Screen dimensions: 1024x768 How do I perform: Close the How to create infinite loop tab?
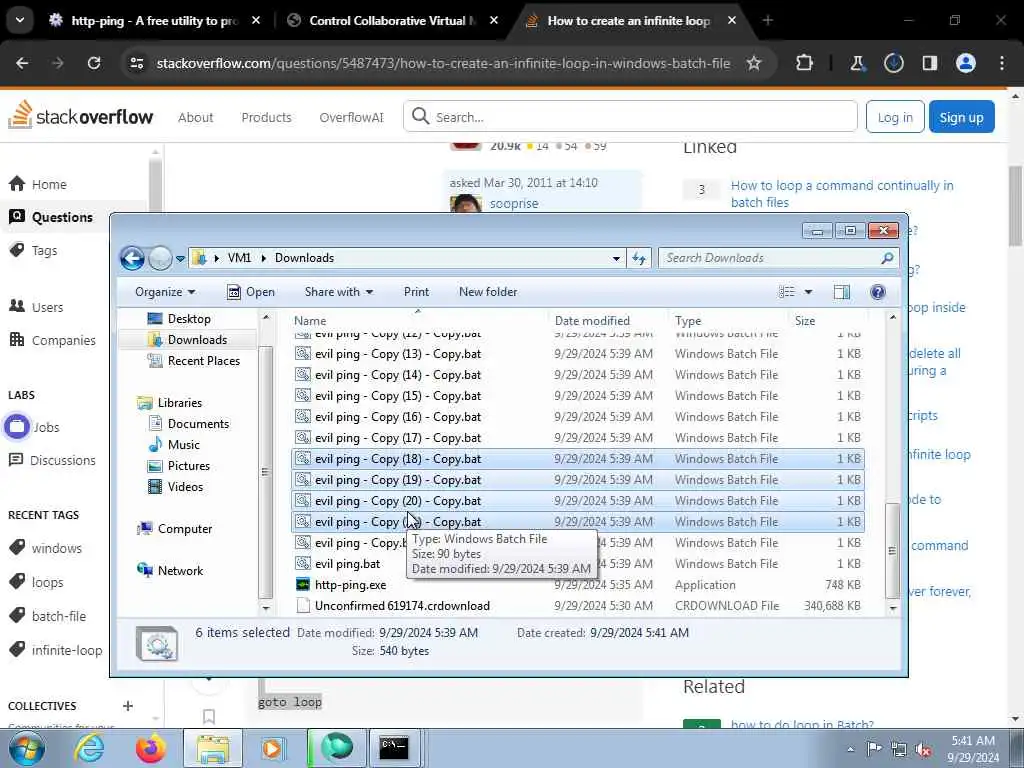click(731, 21)
